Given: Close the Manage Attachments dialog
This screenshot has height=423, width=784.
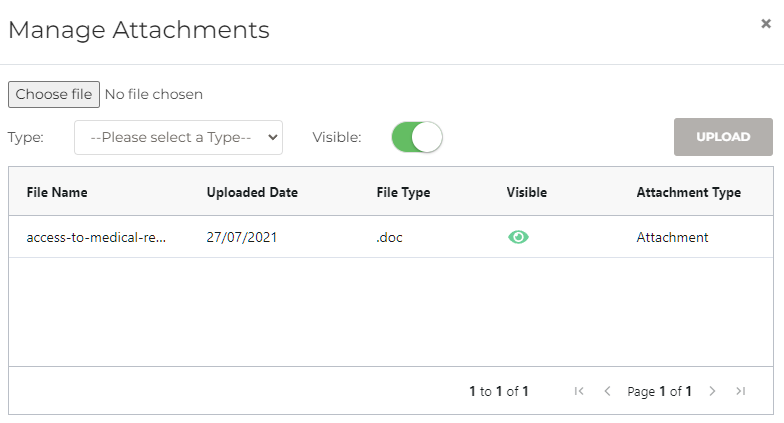Looking at the screenshot, I should (766, 24).
